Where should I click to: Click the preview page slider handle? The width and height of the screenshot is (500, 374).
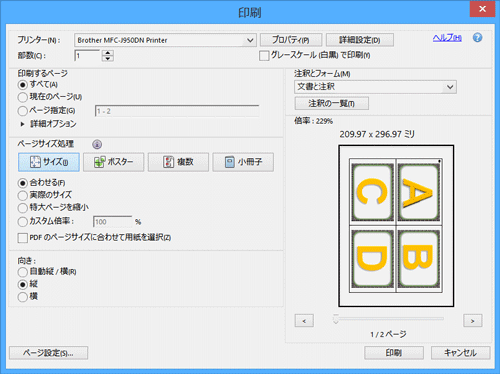(x=336, y=319)
